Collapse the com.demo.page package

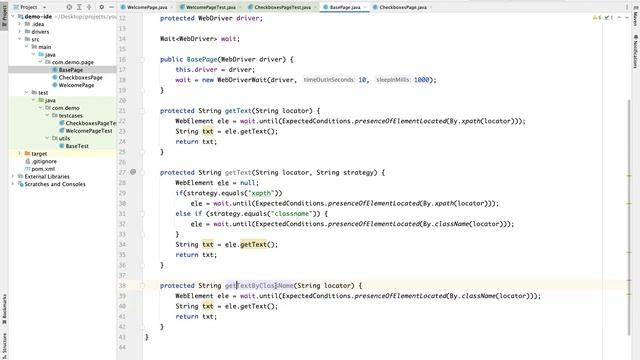pyautogui.click(x=40, y=62)
